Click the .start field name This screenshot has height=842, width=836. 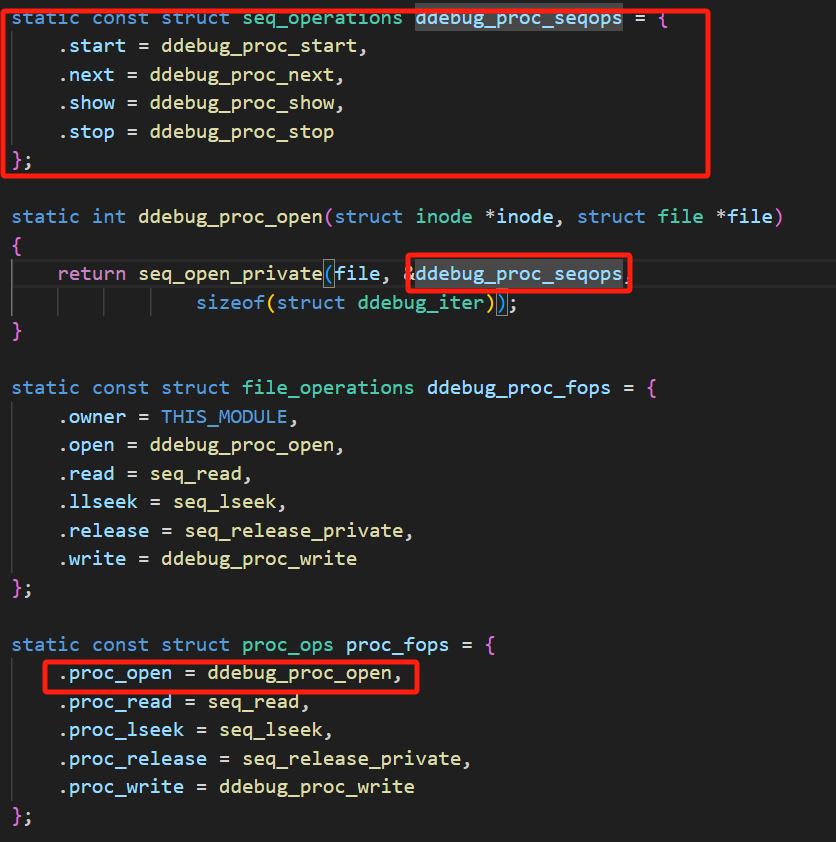click(92, 46)
